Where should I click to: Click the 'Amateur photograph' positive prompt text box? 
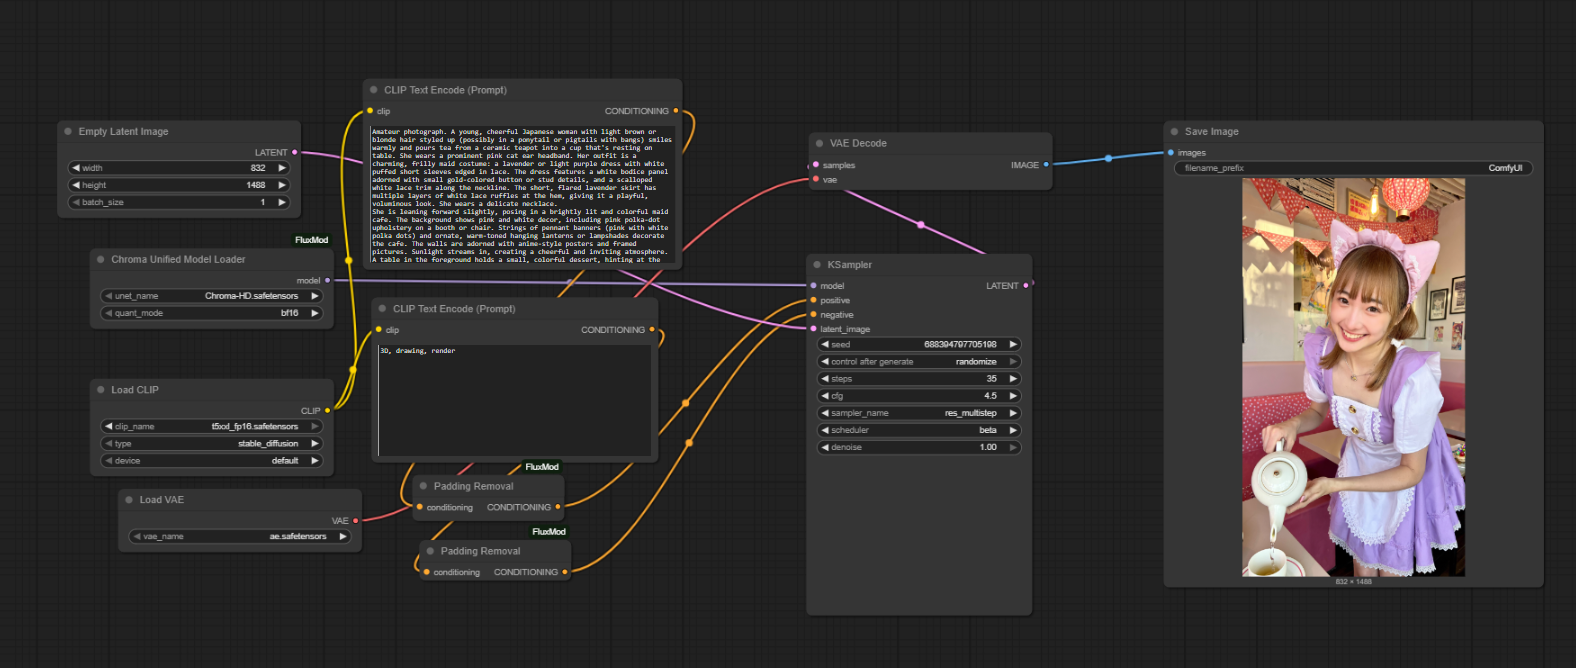tap(522, 195)
